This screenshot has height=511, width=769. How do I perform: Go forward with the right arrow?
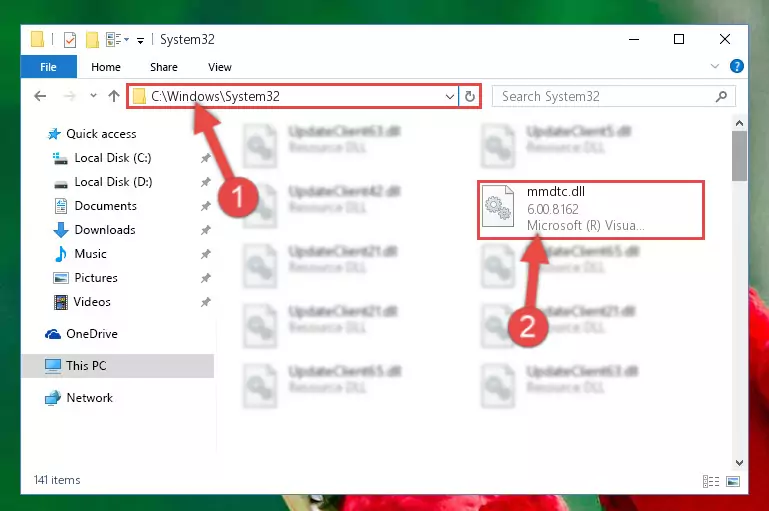tap(70, 96)
